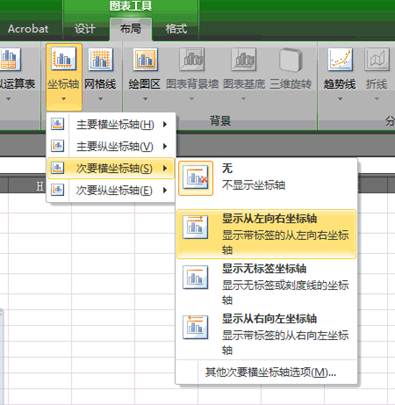This screenshot has height=405, width=395.
Task: Click the 坐标轴 (Axes) ribbon icon
Action: point(63,60)
